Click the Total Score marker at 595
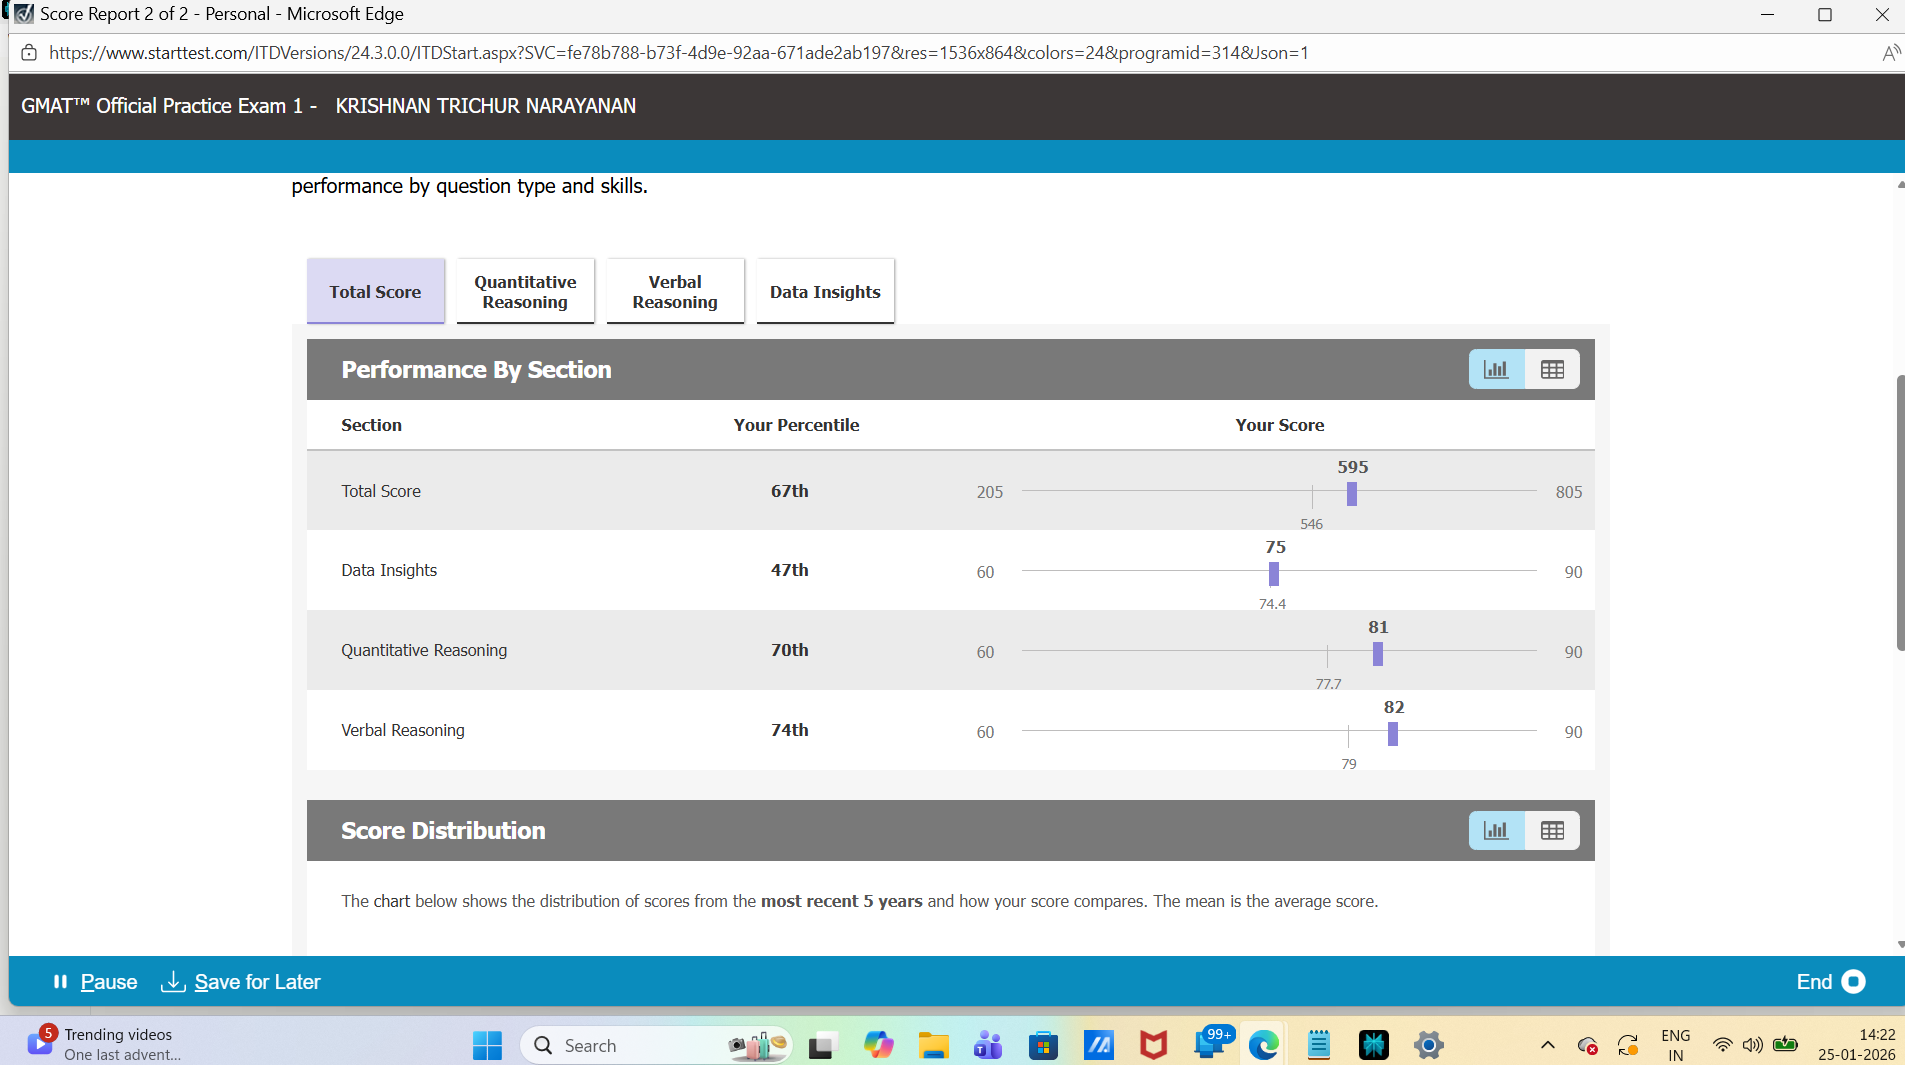 click(x=1350, y=493)
